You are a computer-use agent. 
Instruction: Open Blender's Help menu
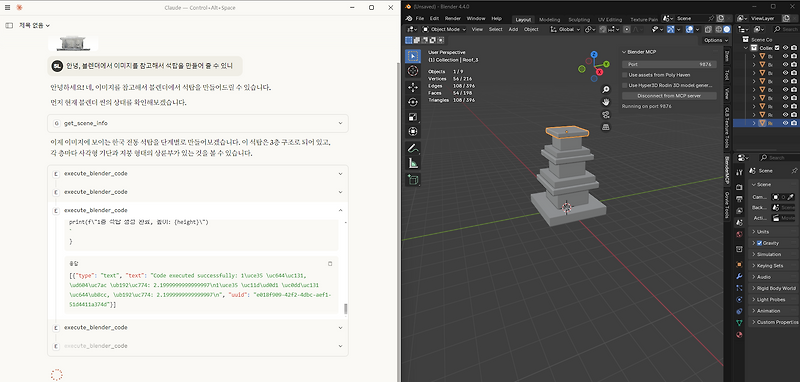click(x=496, y=19)
